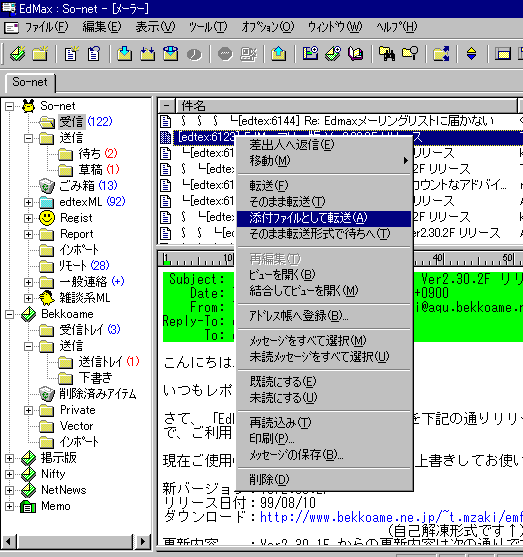Expand the 掲示版 node

(10, 458)
